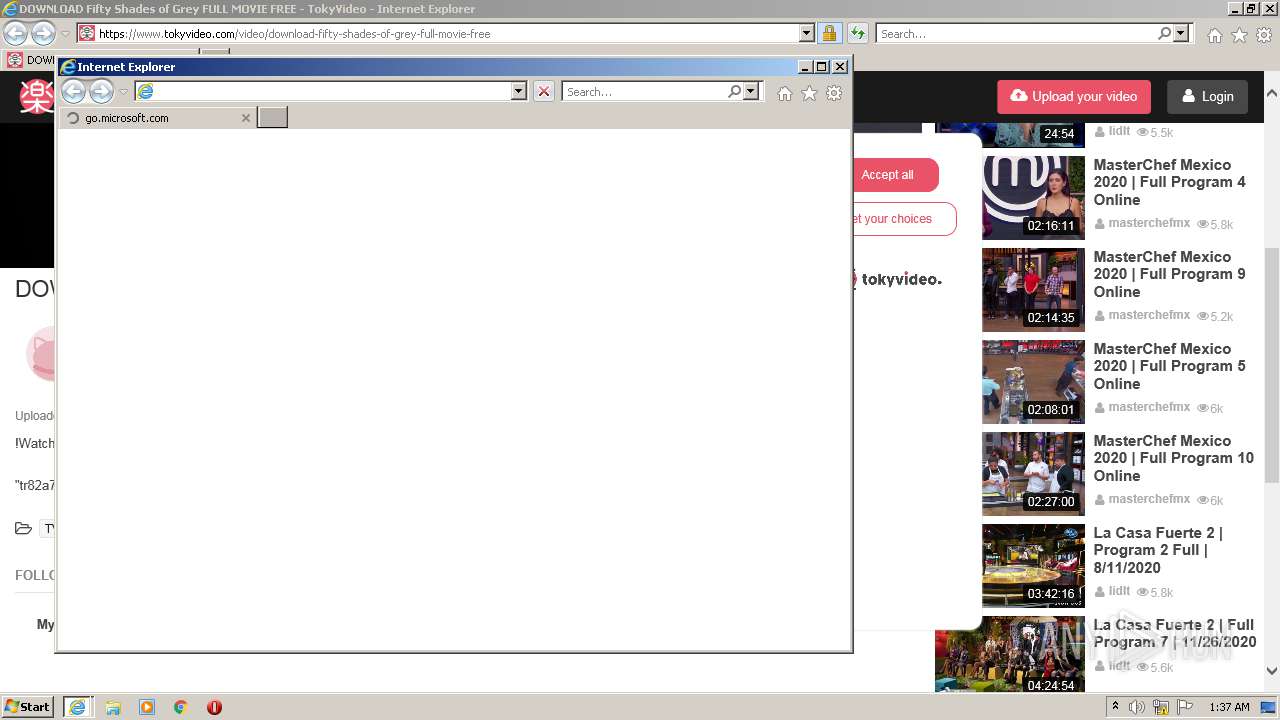The image size is (1280, 720).
Task: Click thumbnail with 02:14:35 duration
Action: 1033,290
